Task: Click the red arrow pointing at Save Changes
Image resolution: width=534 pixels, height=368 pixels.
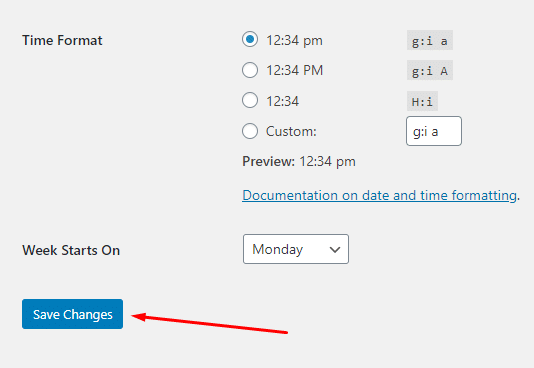Action: tap(210, 323)
